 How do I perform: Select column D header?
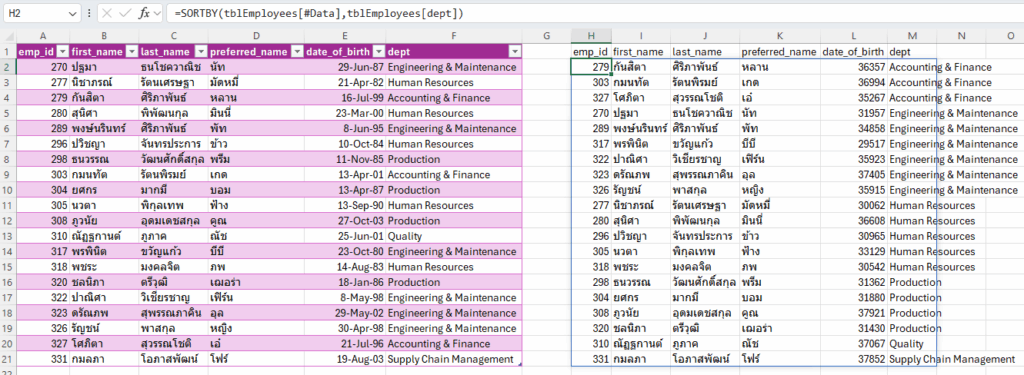click(256, 36)
